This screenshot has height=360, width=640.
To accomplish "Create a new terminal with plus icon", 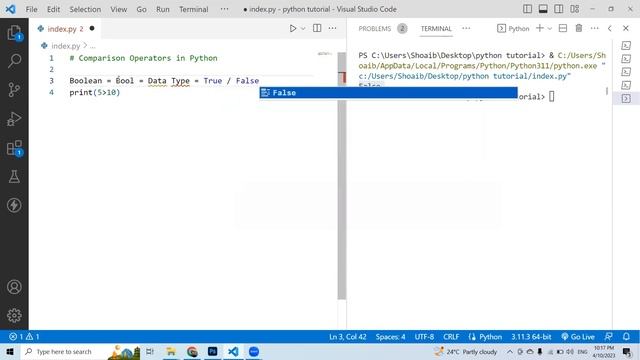I will [540, 28].
